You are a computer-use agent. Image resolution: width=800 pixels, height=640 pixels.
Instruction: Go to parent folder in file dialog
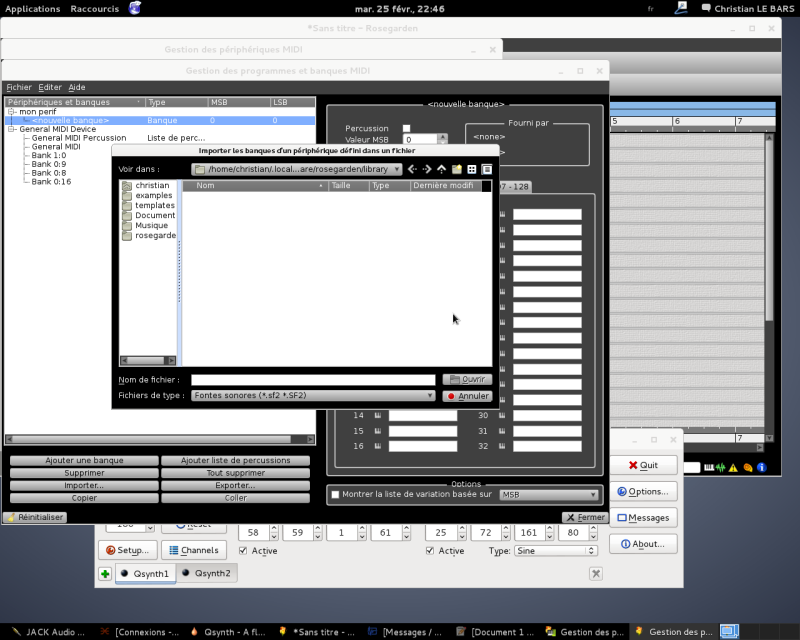click(x=441, y=169)
